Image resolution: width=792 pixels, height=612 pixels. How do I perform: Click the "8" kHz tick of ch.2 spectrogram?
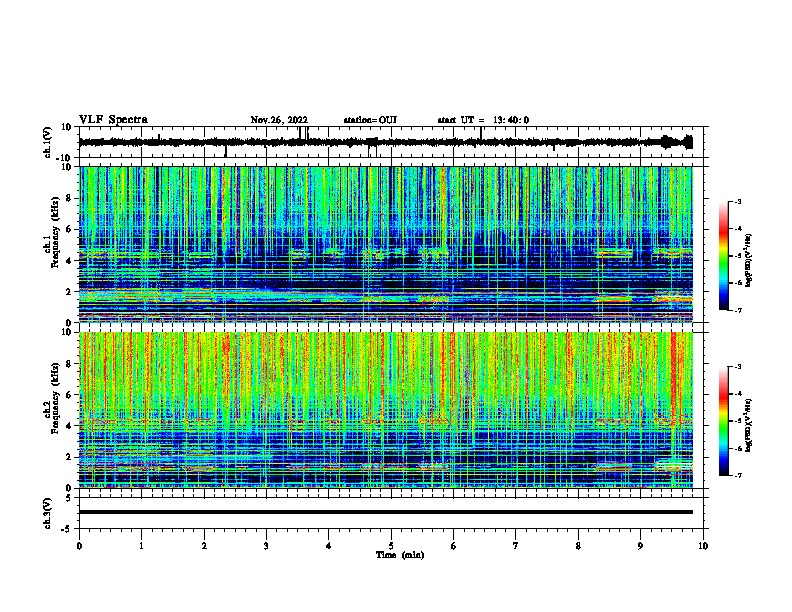point(69,364)
